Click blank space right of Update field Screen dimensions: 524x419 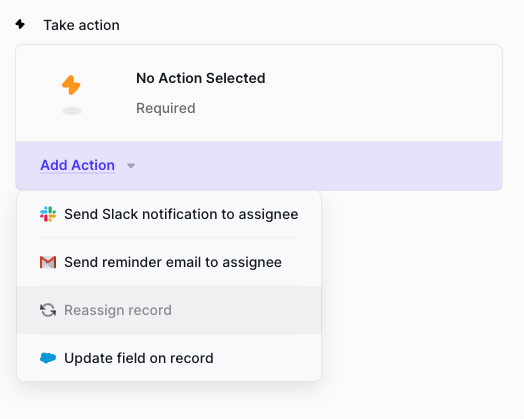(267, 358)
